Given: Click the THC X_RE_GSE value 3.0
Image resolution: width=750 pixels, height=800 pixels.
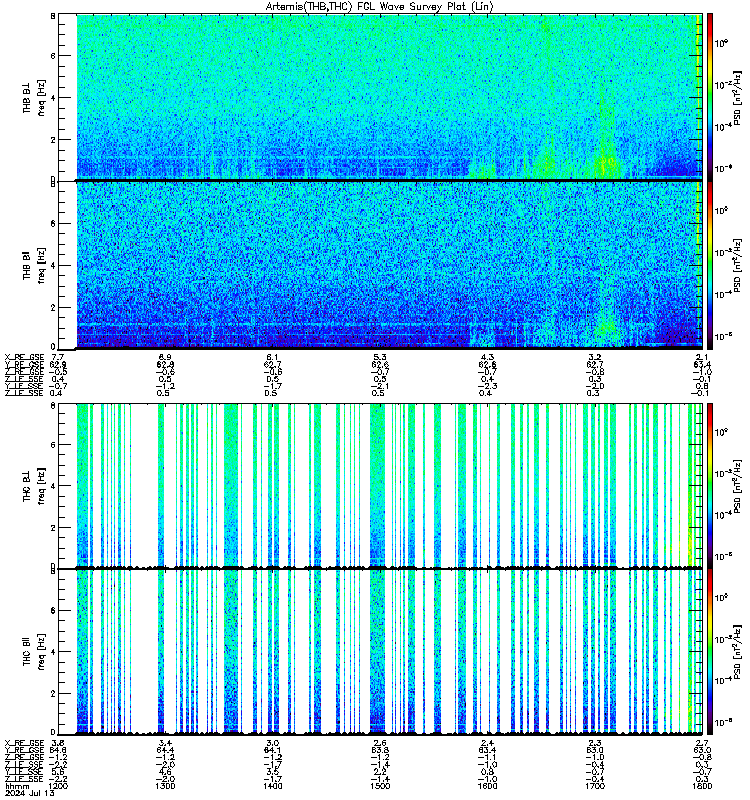Looking at the screenshot, I should coord(272,743).
